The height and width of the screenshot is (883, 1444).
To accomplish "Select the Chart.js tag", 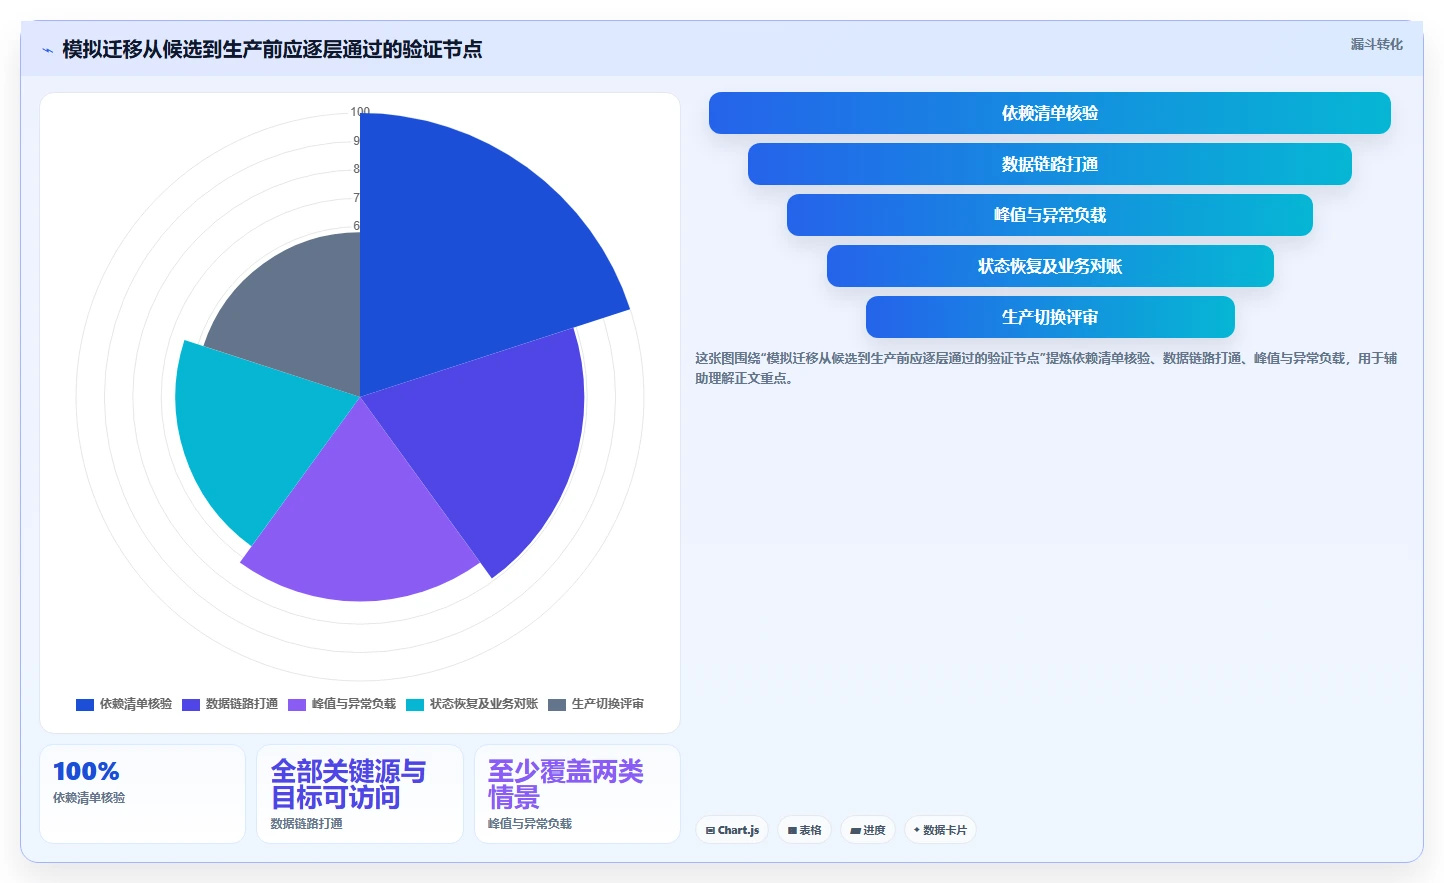I will pos(732,830).
